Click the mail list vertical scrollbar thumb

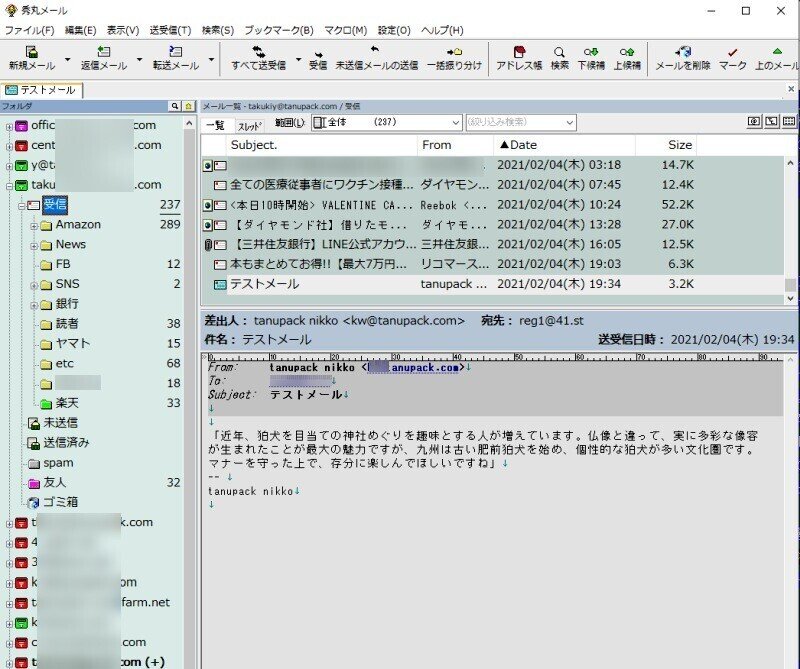[x=790, y=285]
